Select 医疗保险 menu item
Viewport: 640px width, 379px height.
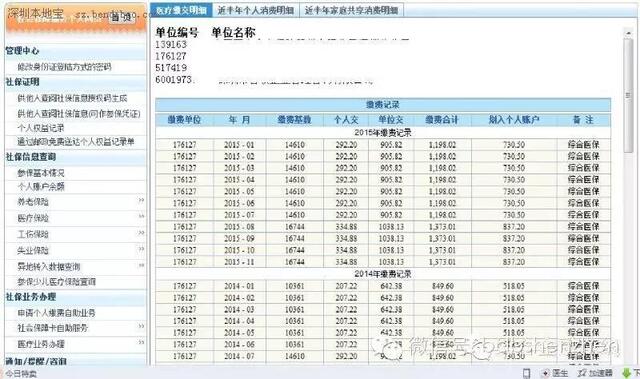pos(33,218)
